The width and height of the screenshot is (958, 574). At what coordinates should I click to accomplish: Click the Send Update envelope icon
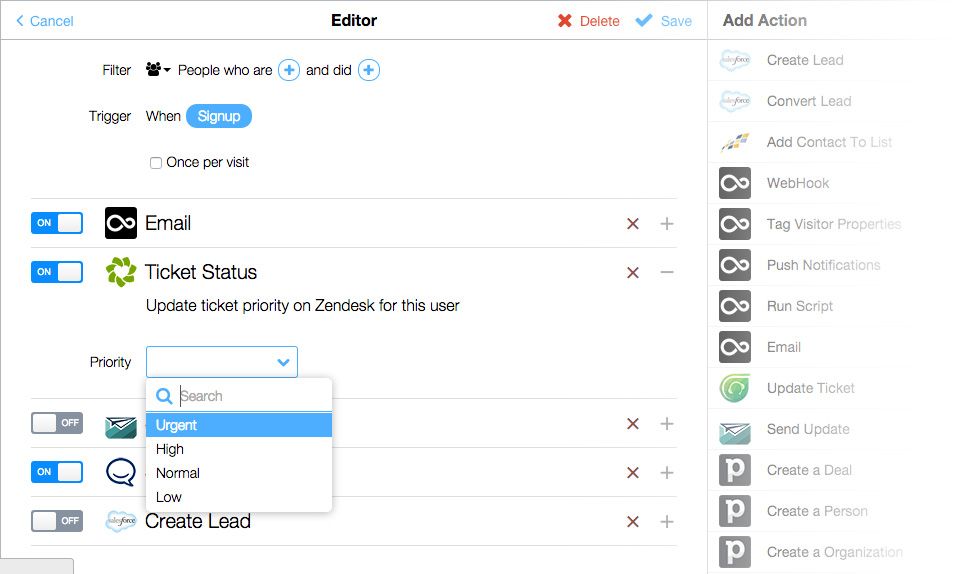(735, 429)
